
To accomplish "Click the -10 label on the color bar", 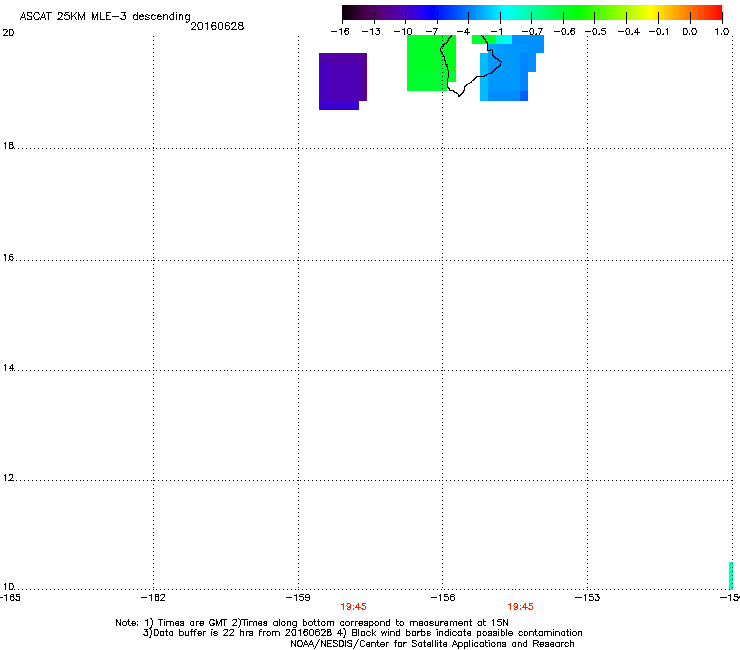I will click(x=403, y=32).
